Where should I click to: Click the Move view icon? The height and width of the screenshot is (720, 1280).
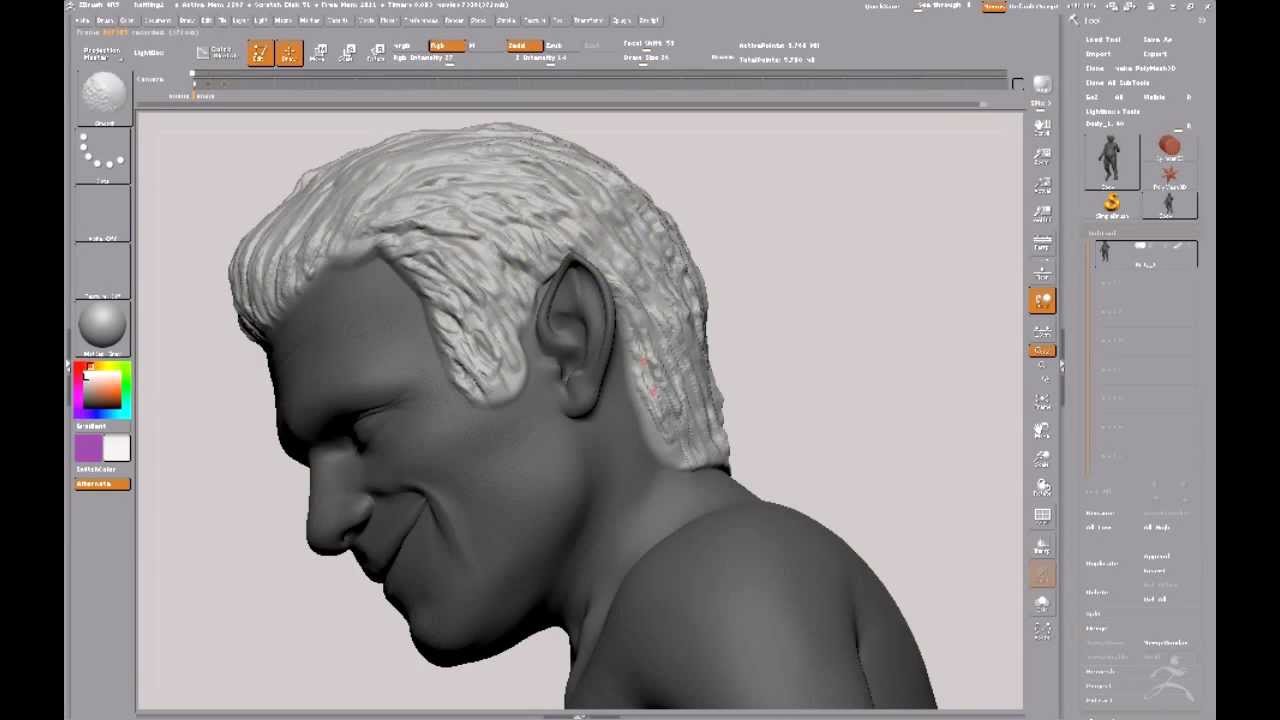pyautogui.click(x=1042, y=430)
